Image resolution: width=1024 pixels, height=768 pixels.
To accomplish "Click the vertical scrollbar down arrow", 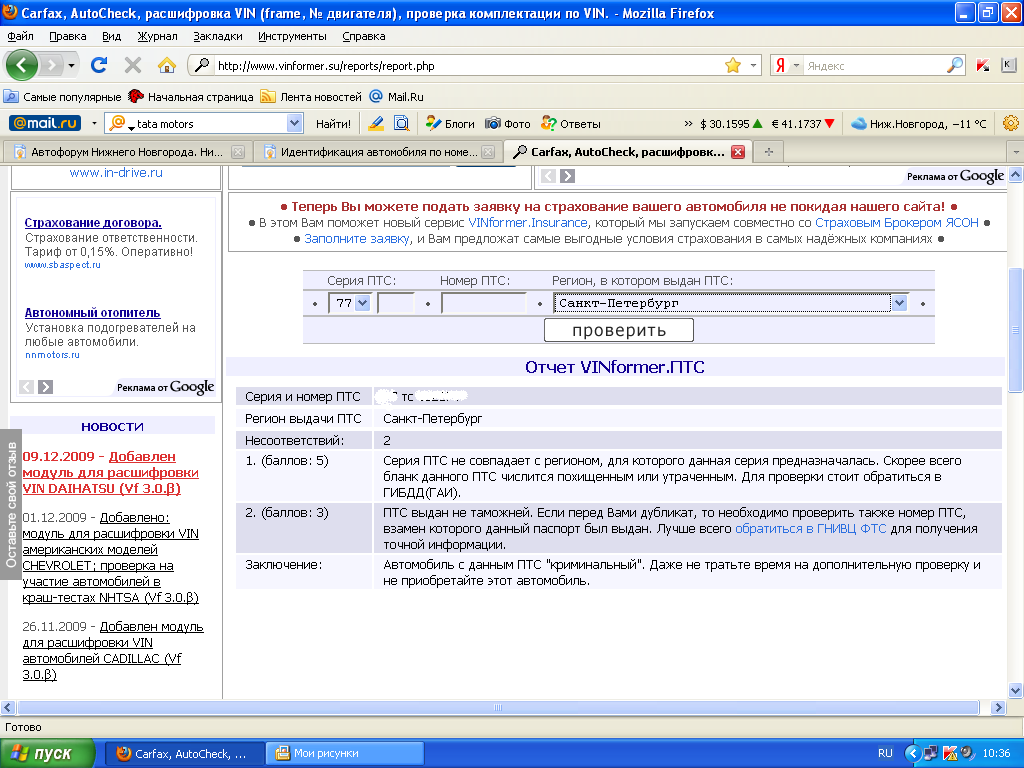I will 1016,690.
